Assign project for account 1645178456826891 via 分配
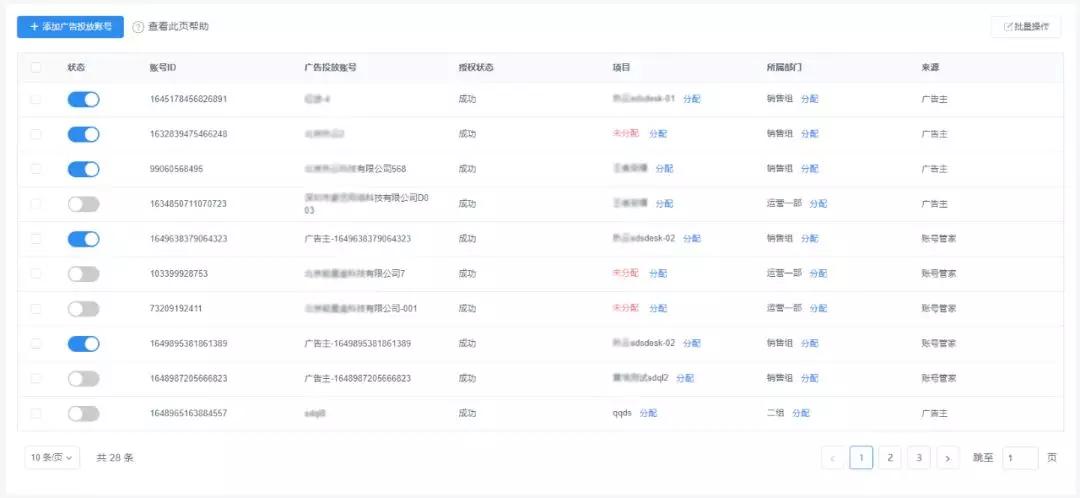Viewport: 1080px width, 498px height. (x=692, y=99)
